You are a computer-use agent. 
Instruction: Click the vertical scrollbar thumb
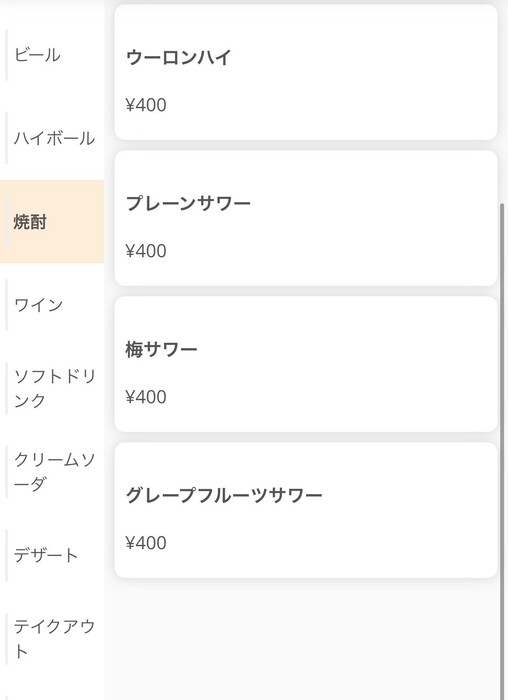click(x=503, y=451)
